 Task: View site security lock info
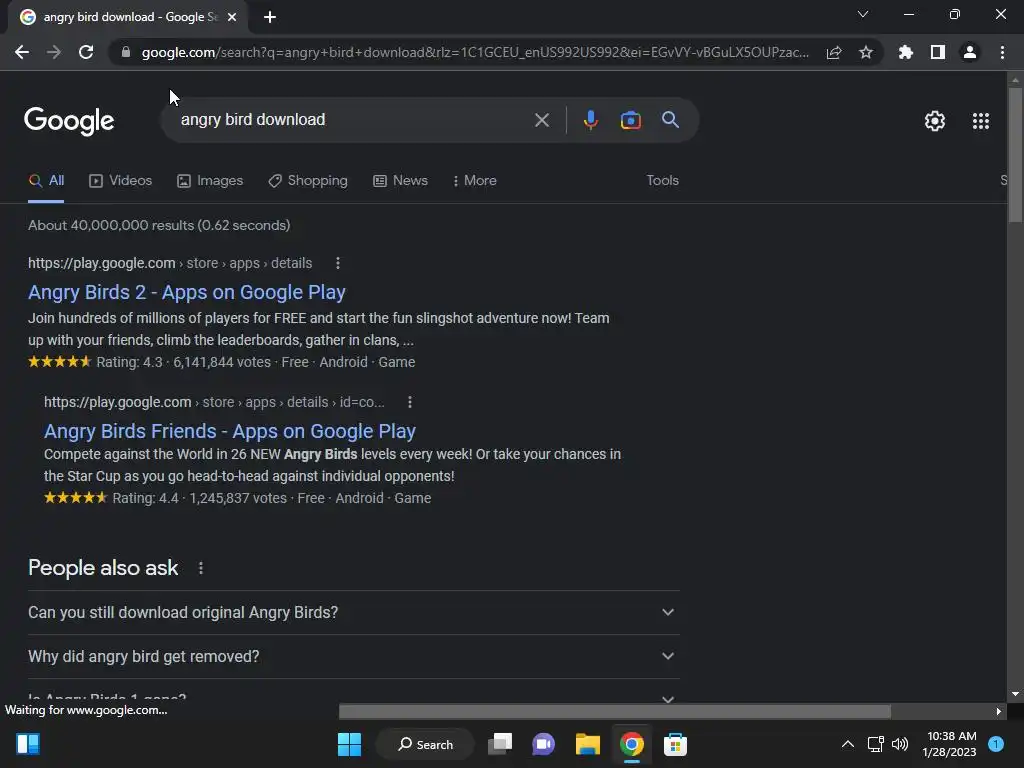click(x=126, y=52)
